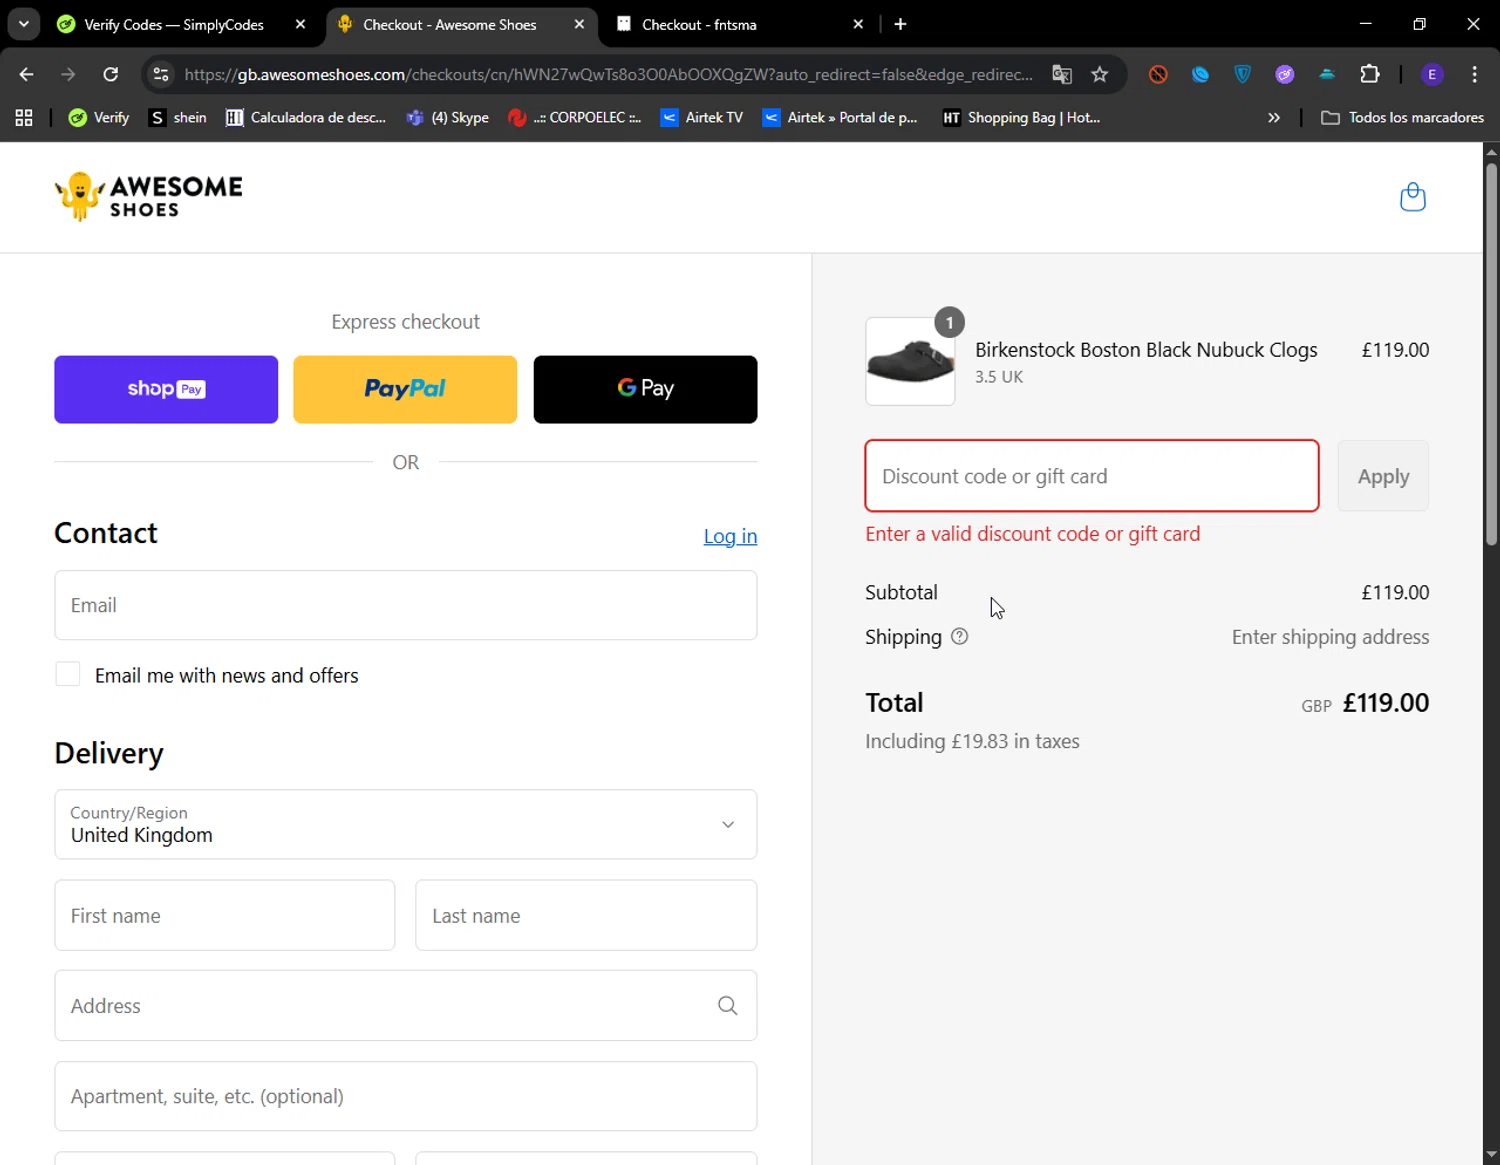Screen dimensions: 1500x1165
Task: Open the Verify bookmark
Action: 99,118
